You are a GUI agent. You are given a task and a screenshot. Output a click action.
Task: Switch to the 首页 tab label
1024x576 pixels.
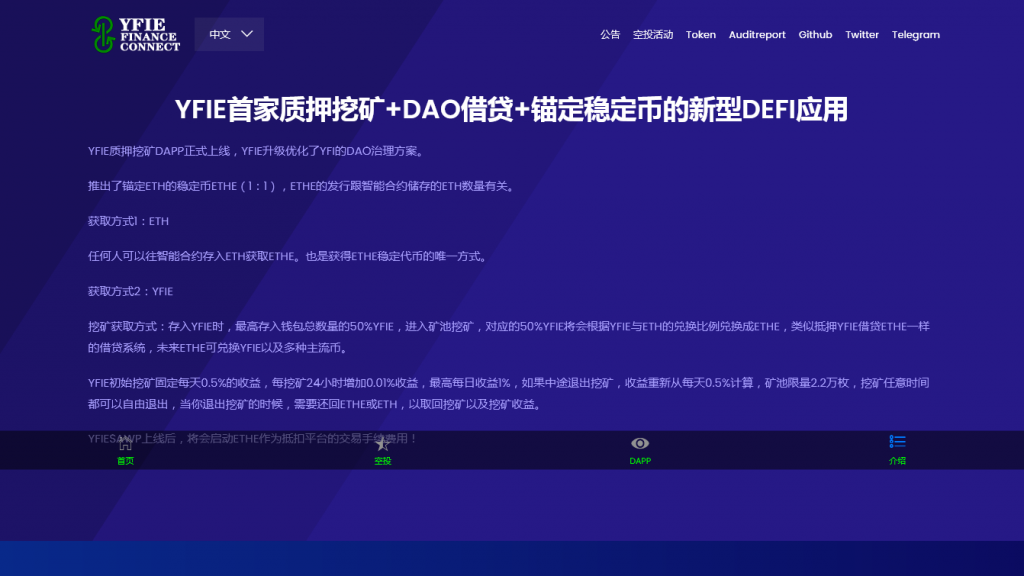point(125,461)
